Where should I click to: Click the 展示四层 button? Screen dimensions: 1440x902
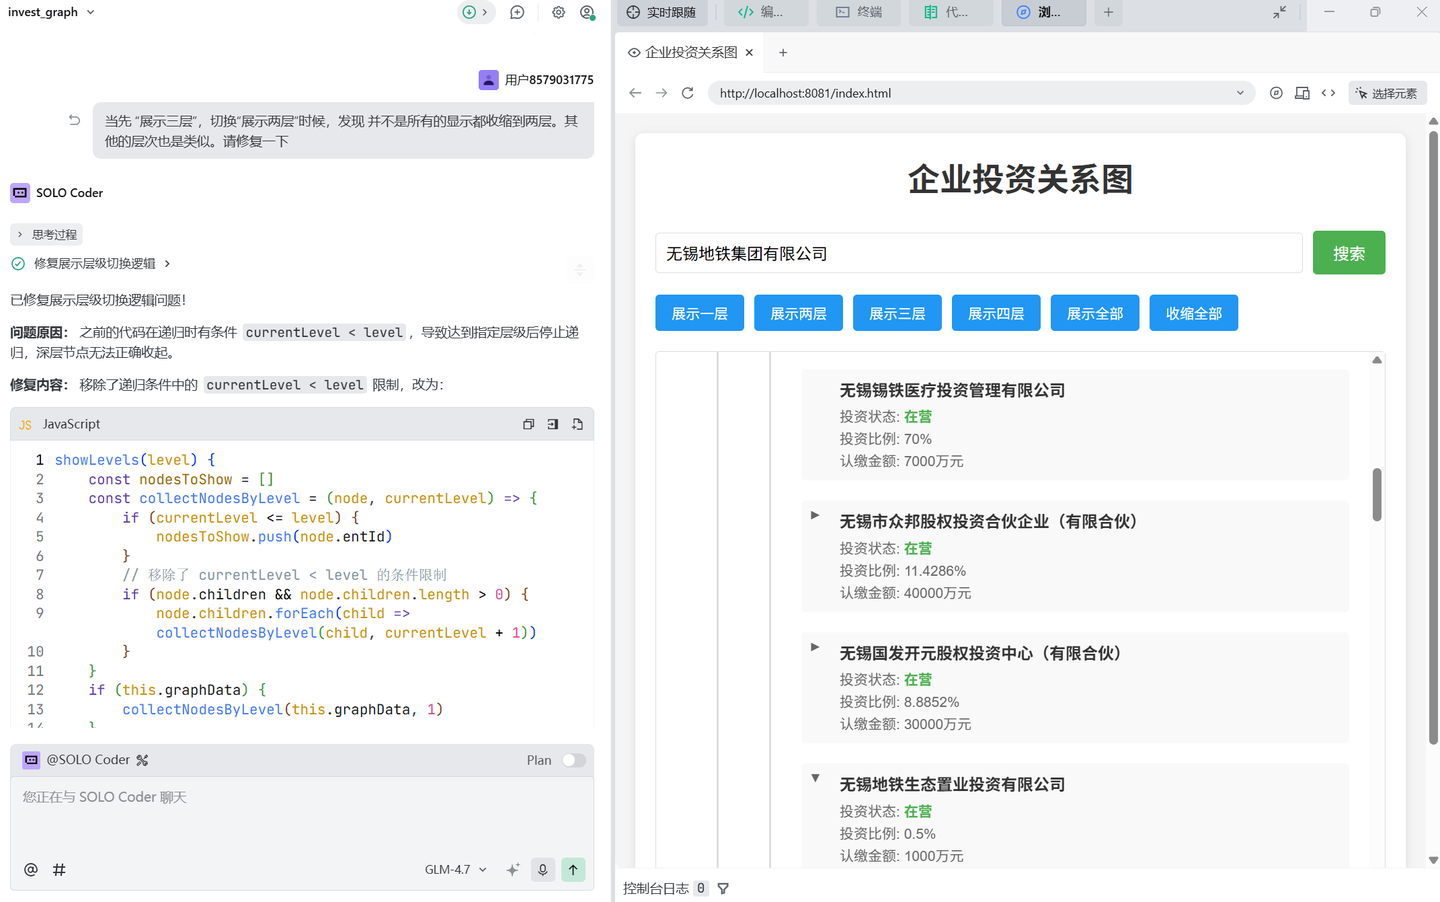(996, 313)
